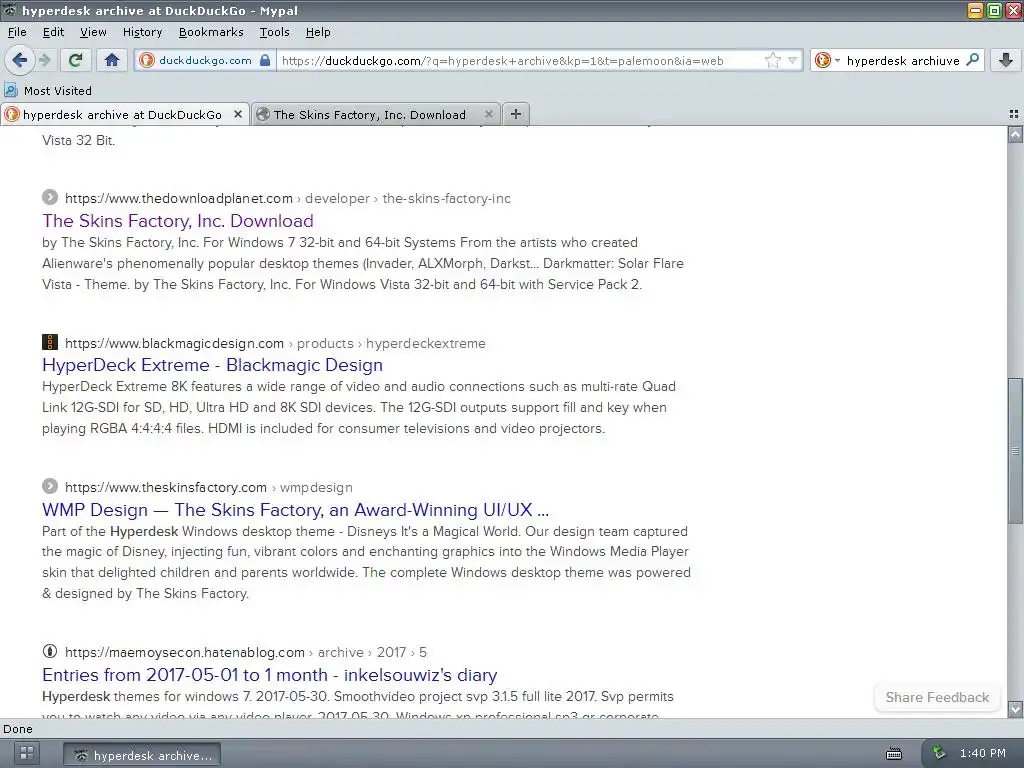Open the Help menu
This screenshot has width=1024, height=768.
pos(317,32)
